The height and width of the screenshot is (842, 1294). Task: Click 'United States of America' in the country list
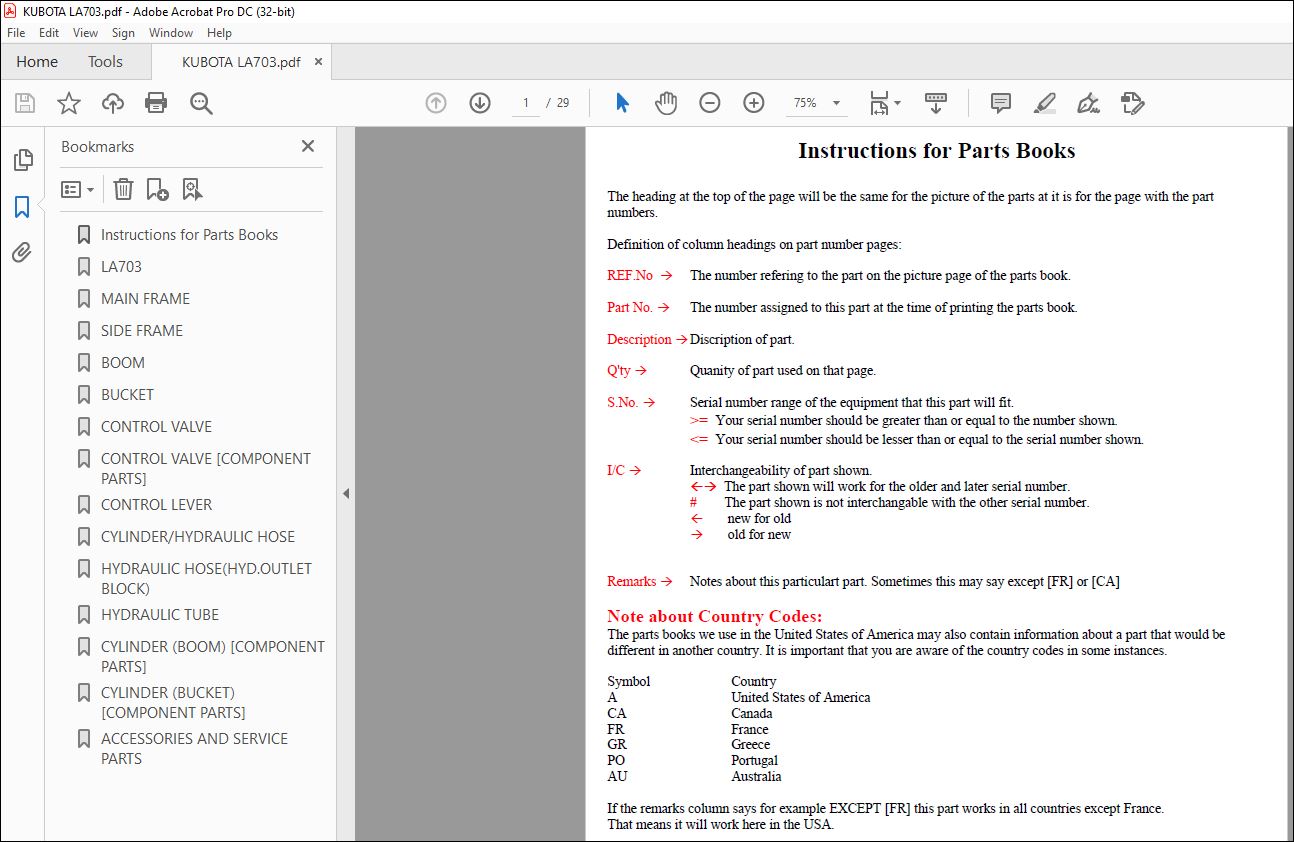tap(801, 698)
